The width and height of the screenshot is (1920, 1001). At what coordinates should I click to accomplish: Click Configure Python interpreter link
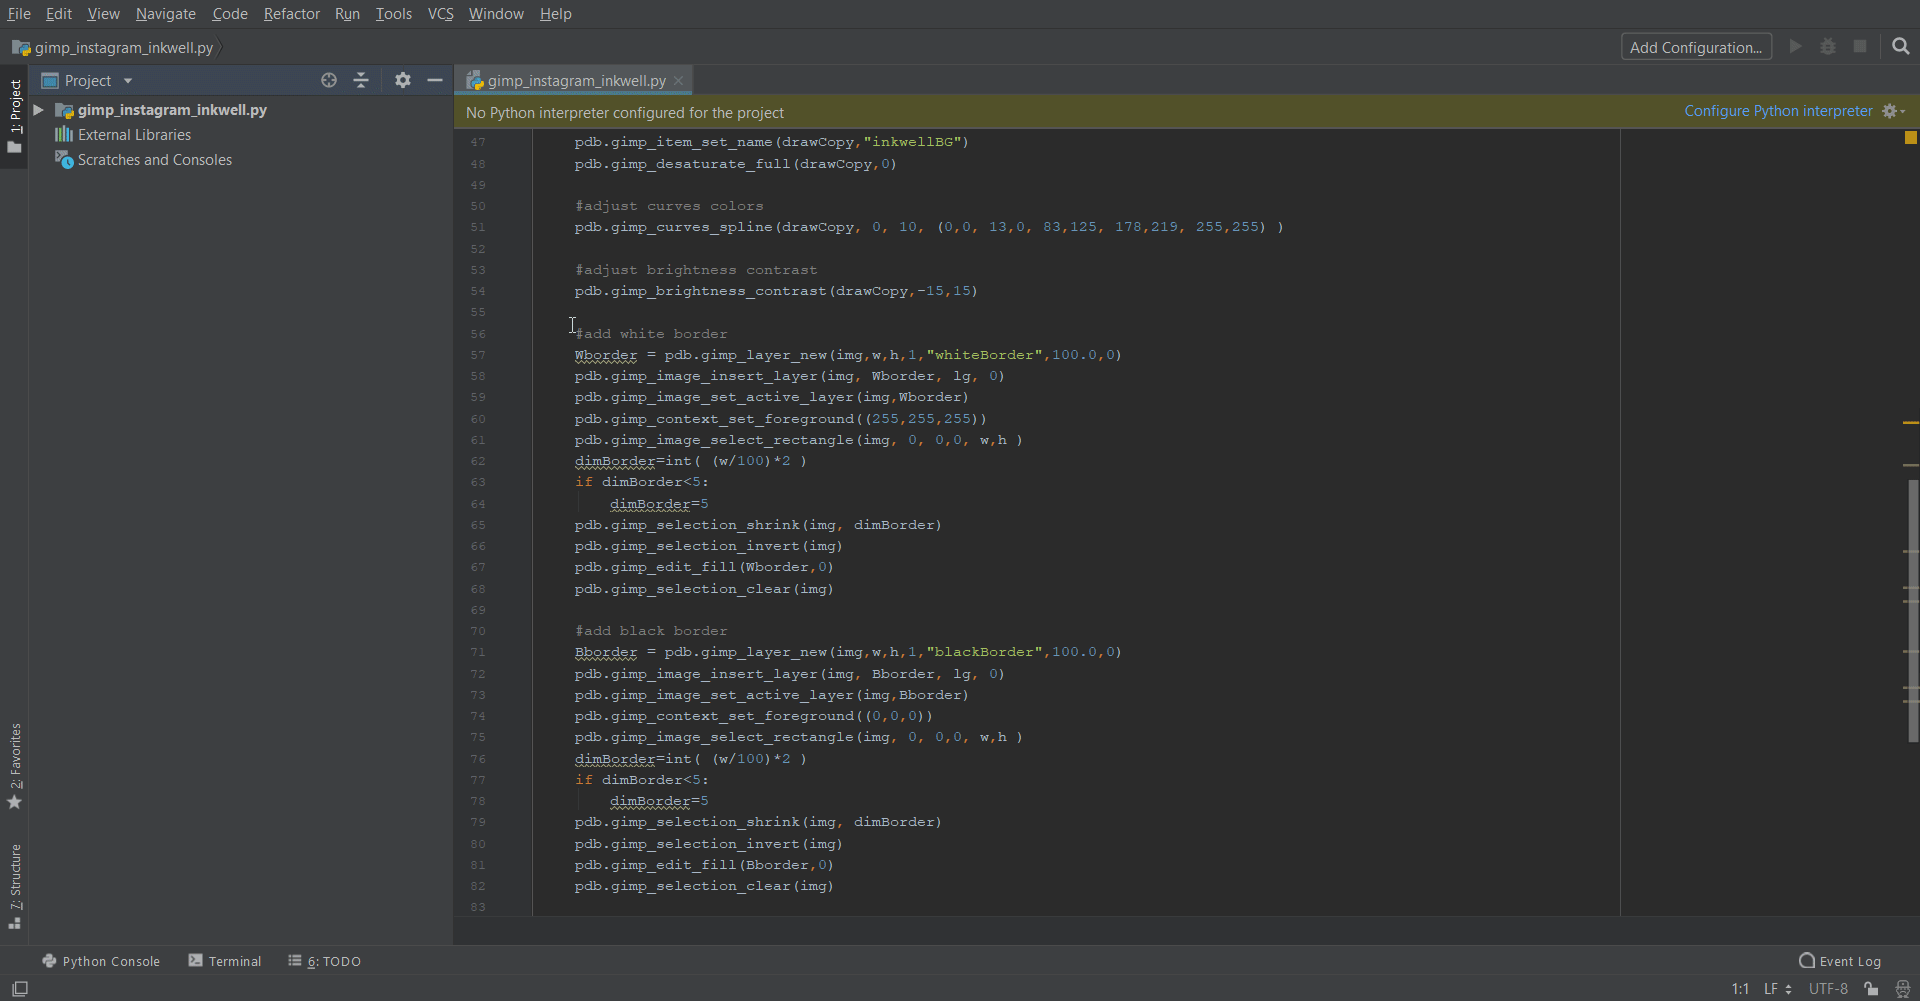pos(1778,111)
